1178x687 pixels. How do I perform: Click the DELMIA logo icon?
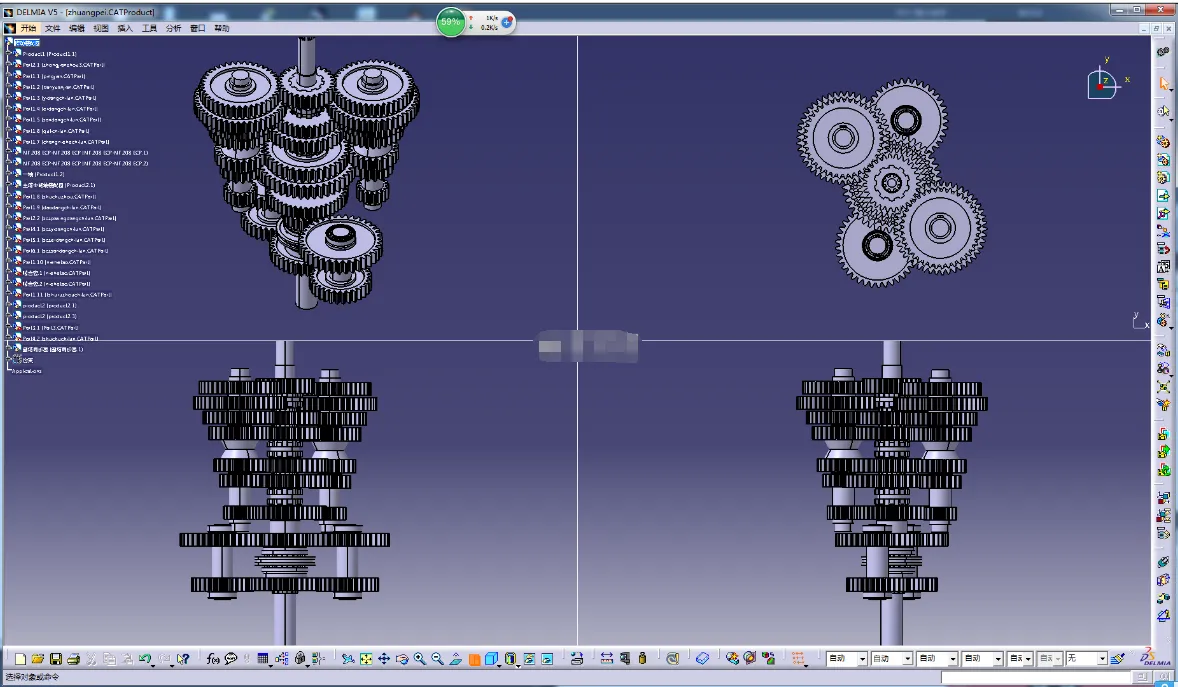pos(1155,658)
